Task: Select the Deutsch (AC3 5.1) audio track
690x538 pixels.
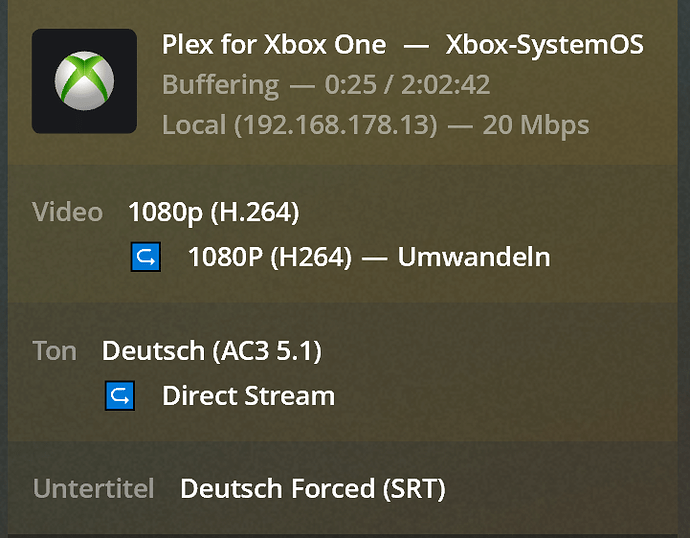Action: [x=211, y=351]
